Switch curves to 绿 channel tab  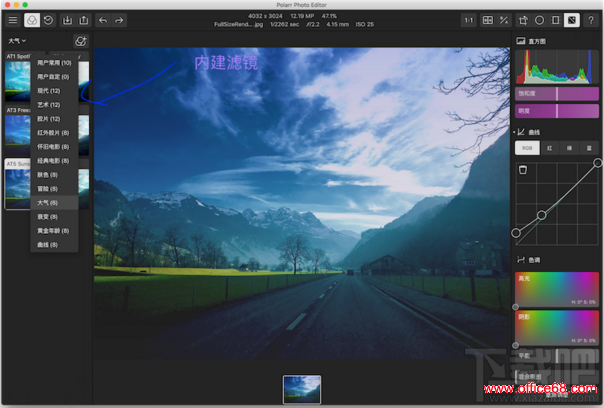tap(569, 148)
